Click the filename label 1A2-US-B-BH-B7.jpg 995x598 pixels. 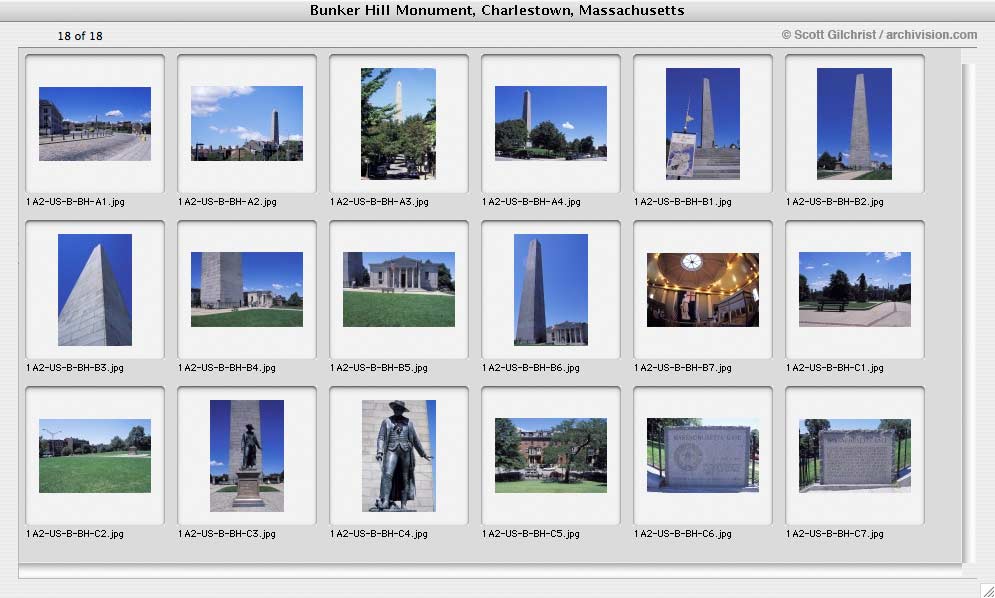[x=683, y=368]
